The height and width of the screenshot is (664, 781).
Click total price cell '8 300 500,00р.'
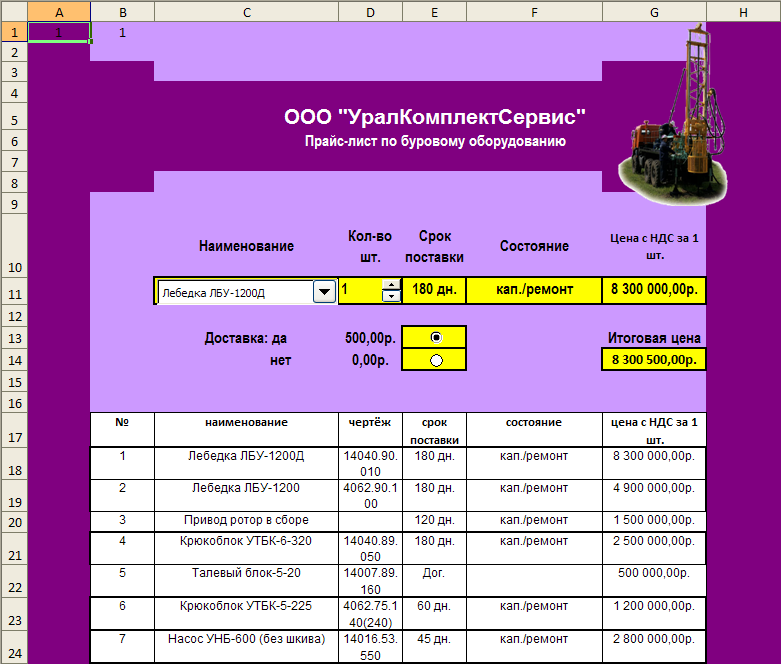pos(654,360)
